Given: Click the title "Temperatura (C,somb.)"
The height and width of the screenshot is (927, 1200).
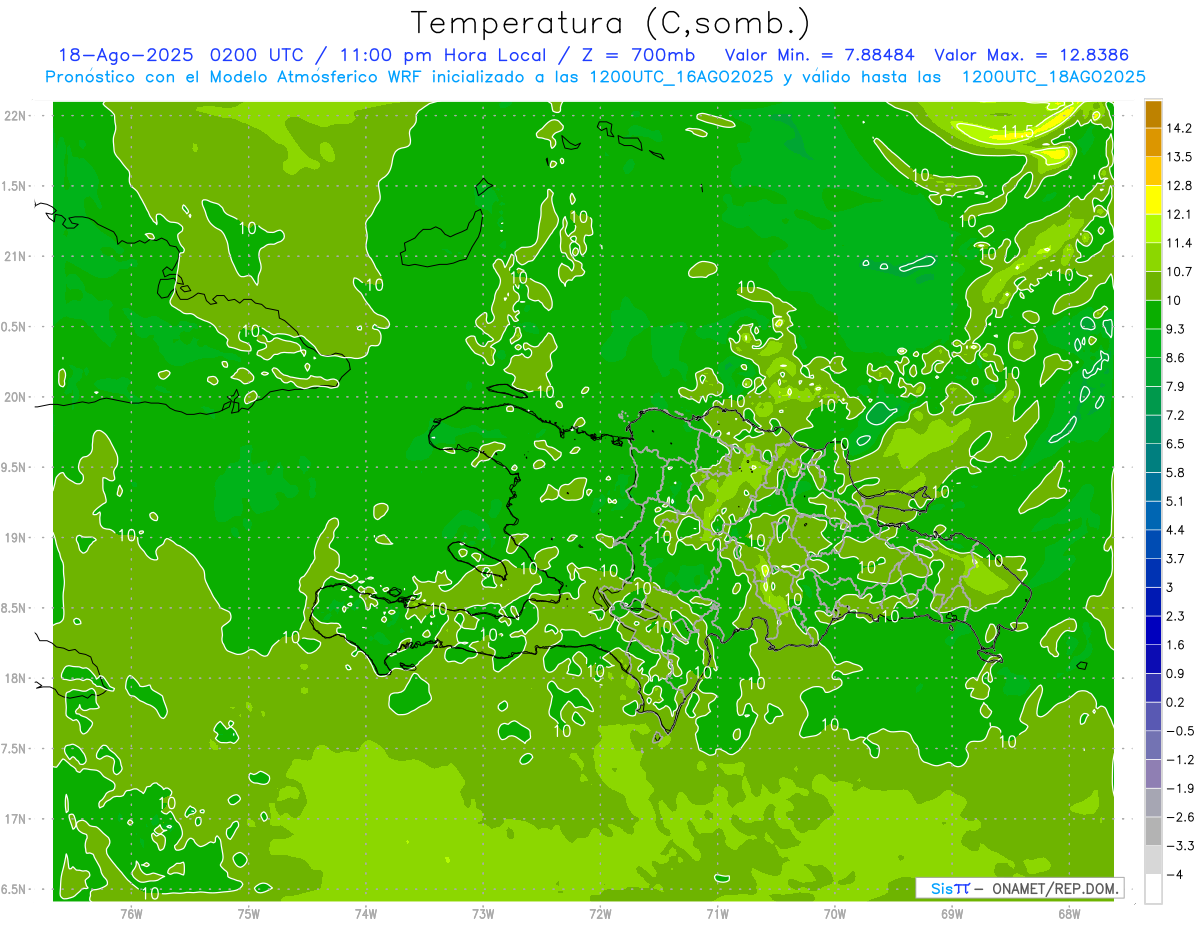Looking at the screenshot, I should coord(611,23).
